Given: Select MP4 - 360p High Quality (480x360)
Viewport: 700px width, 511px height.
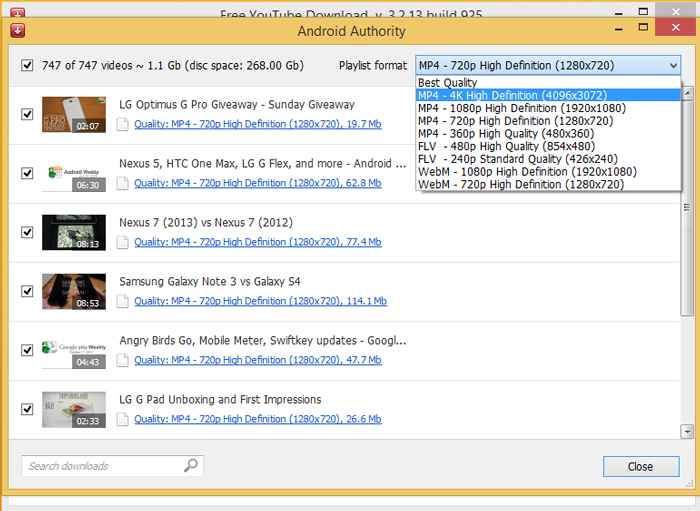Looking at the screenshot, I should 548,133.
